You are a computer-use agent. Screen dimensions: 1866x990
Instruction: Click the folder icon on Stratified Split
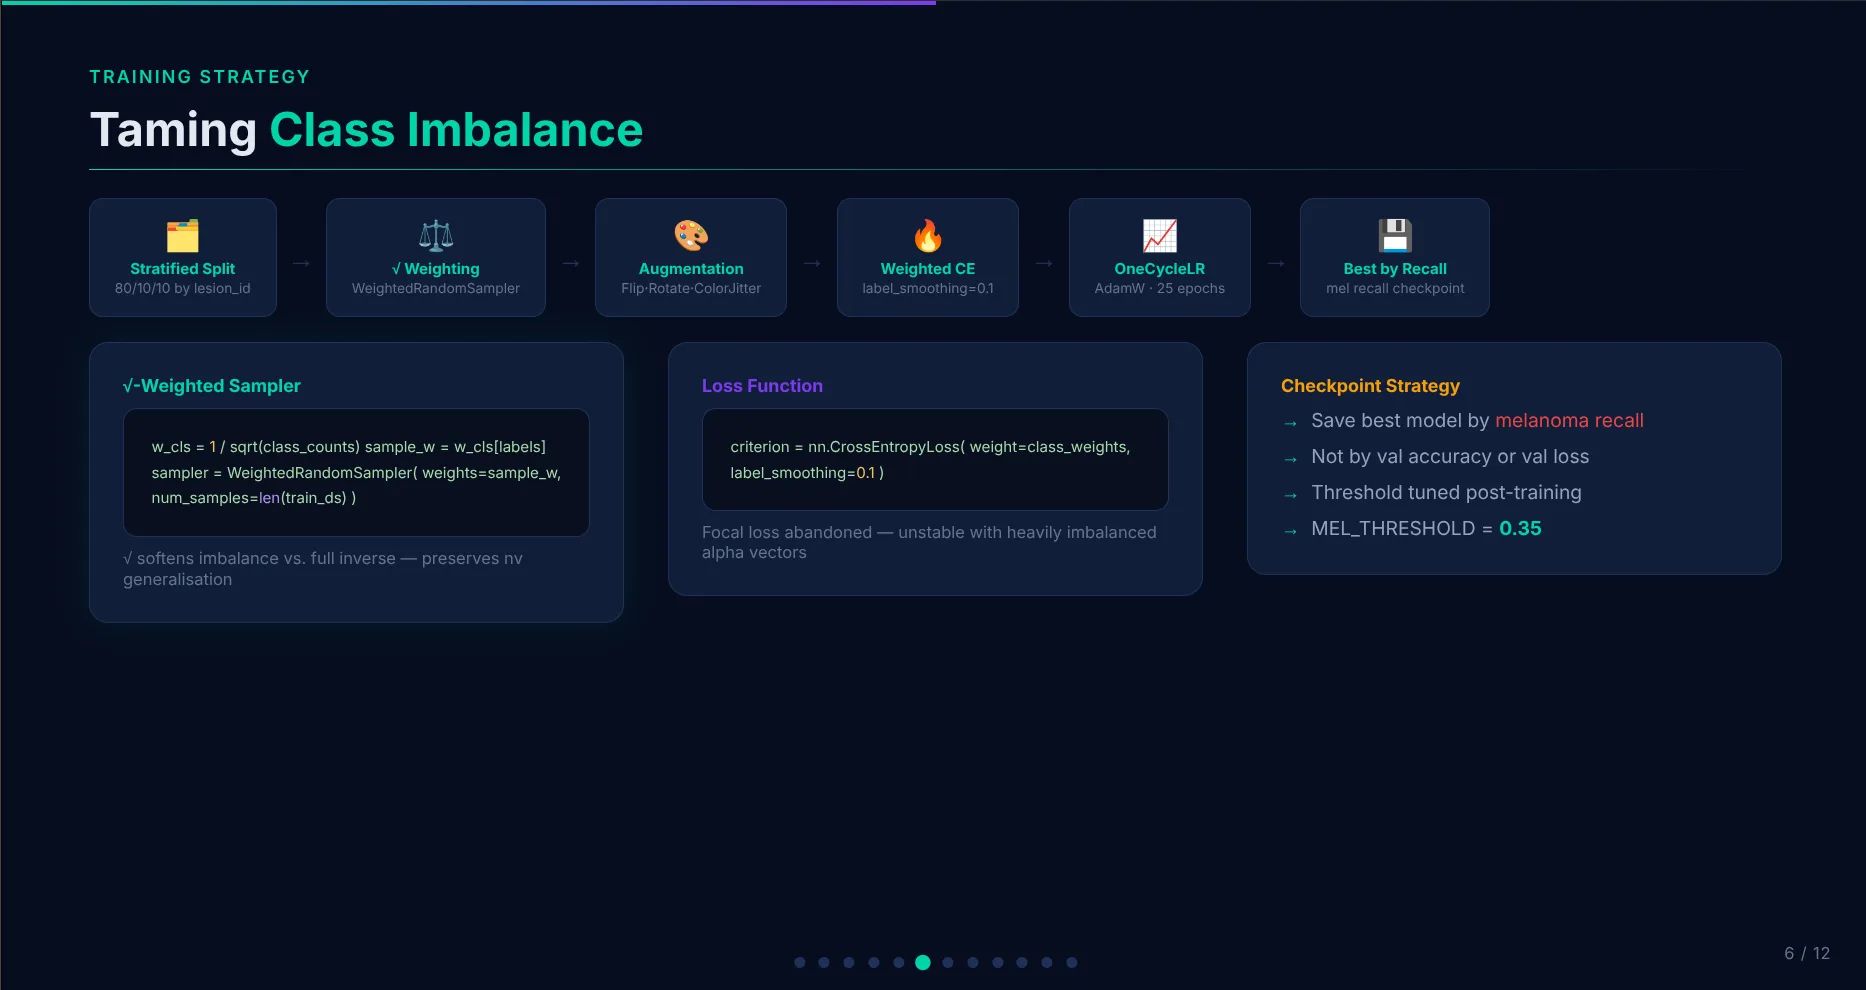click(182, 236)
